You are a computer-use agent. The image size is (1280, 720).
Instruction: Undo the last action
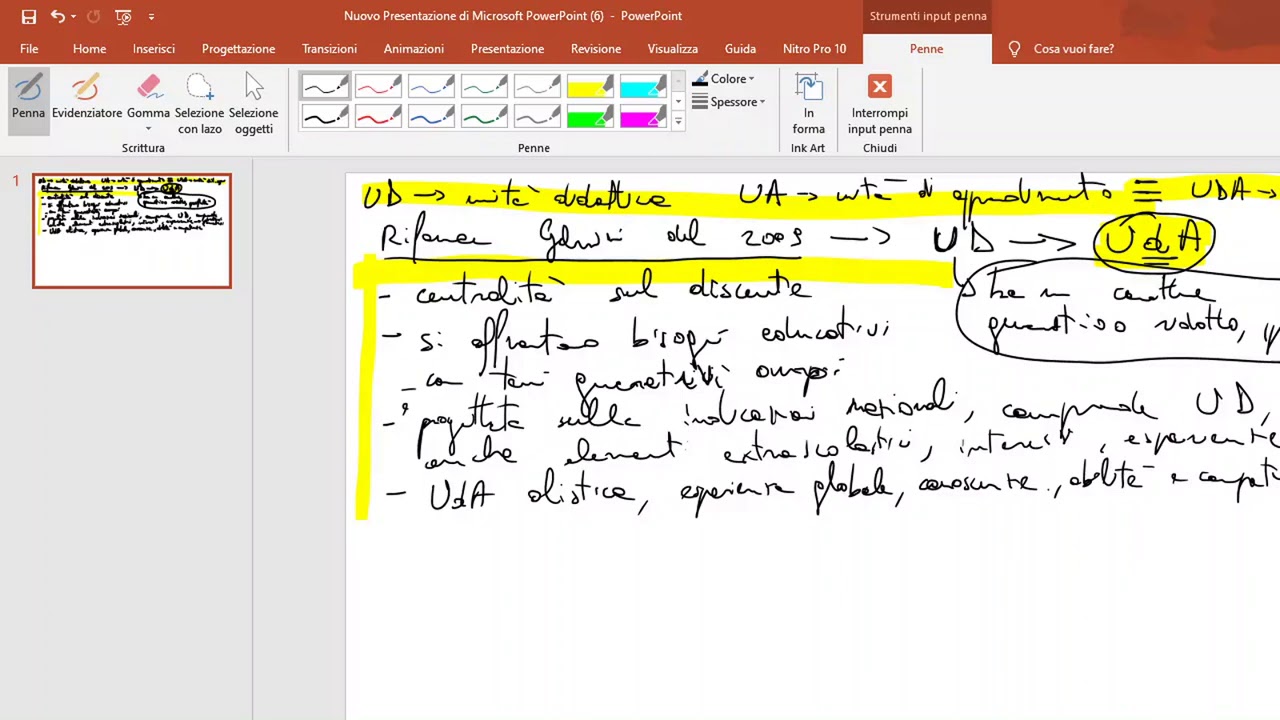pyautogui.click(x=58, y=16)
